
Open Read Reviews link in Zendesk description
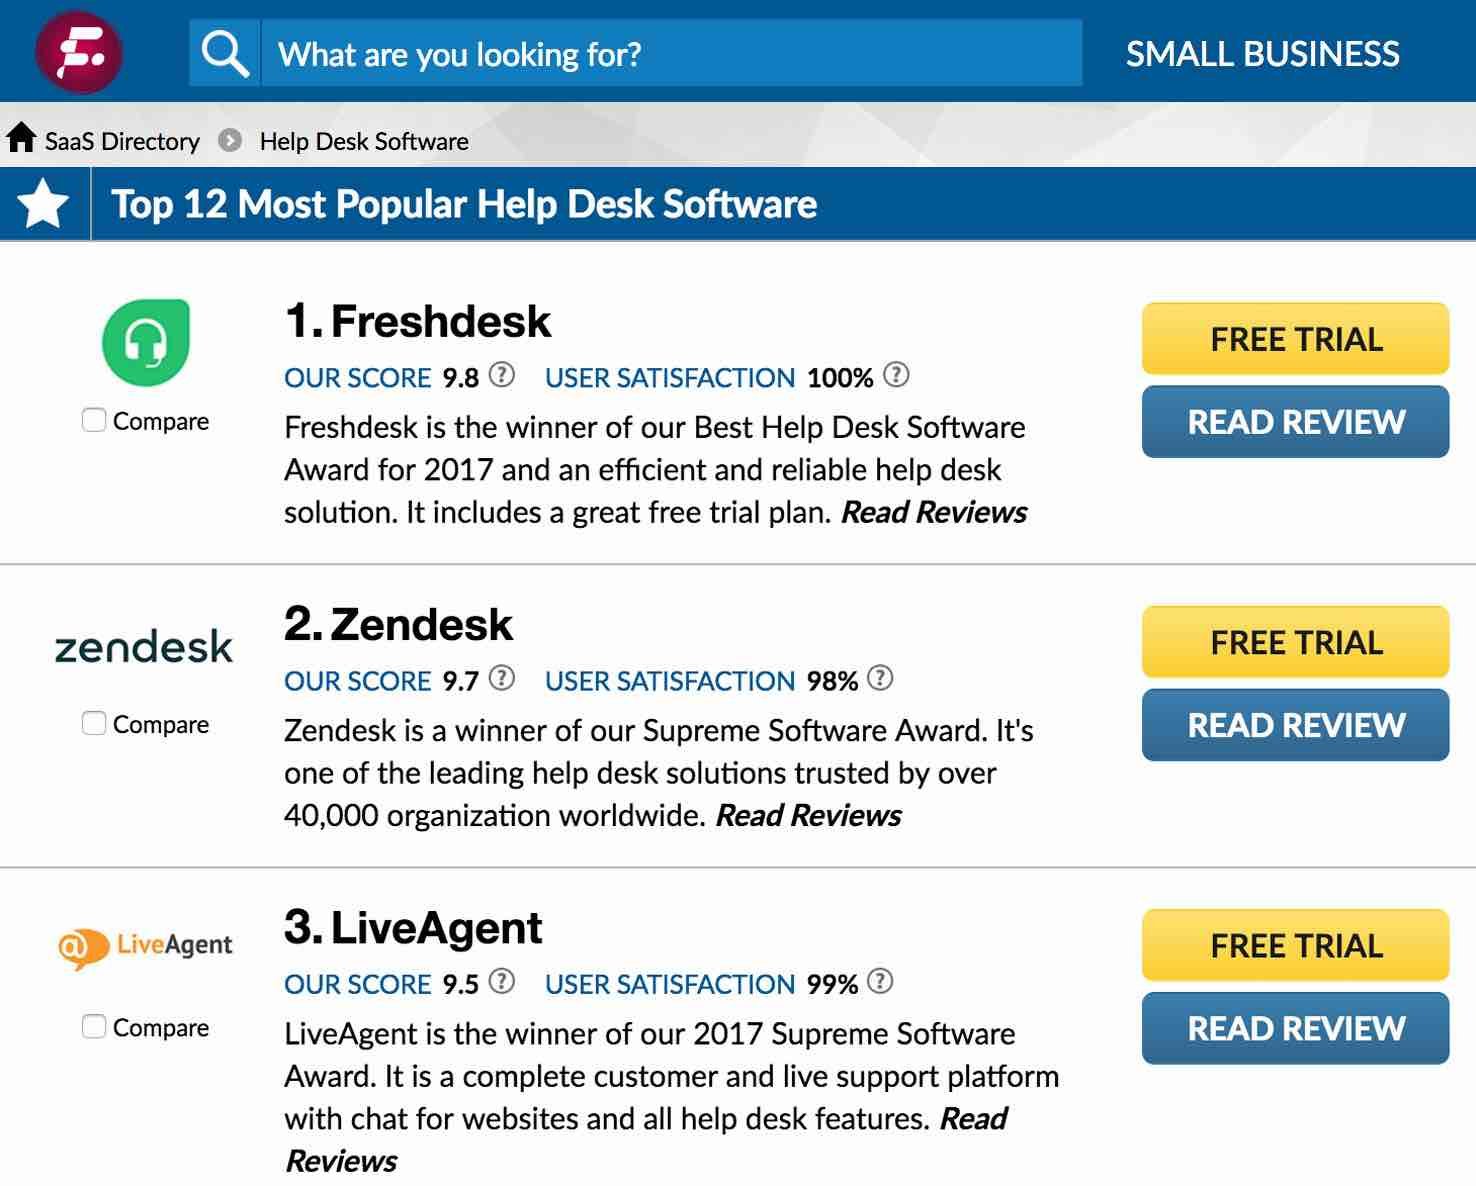tap(808, 816)
